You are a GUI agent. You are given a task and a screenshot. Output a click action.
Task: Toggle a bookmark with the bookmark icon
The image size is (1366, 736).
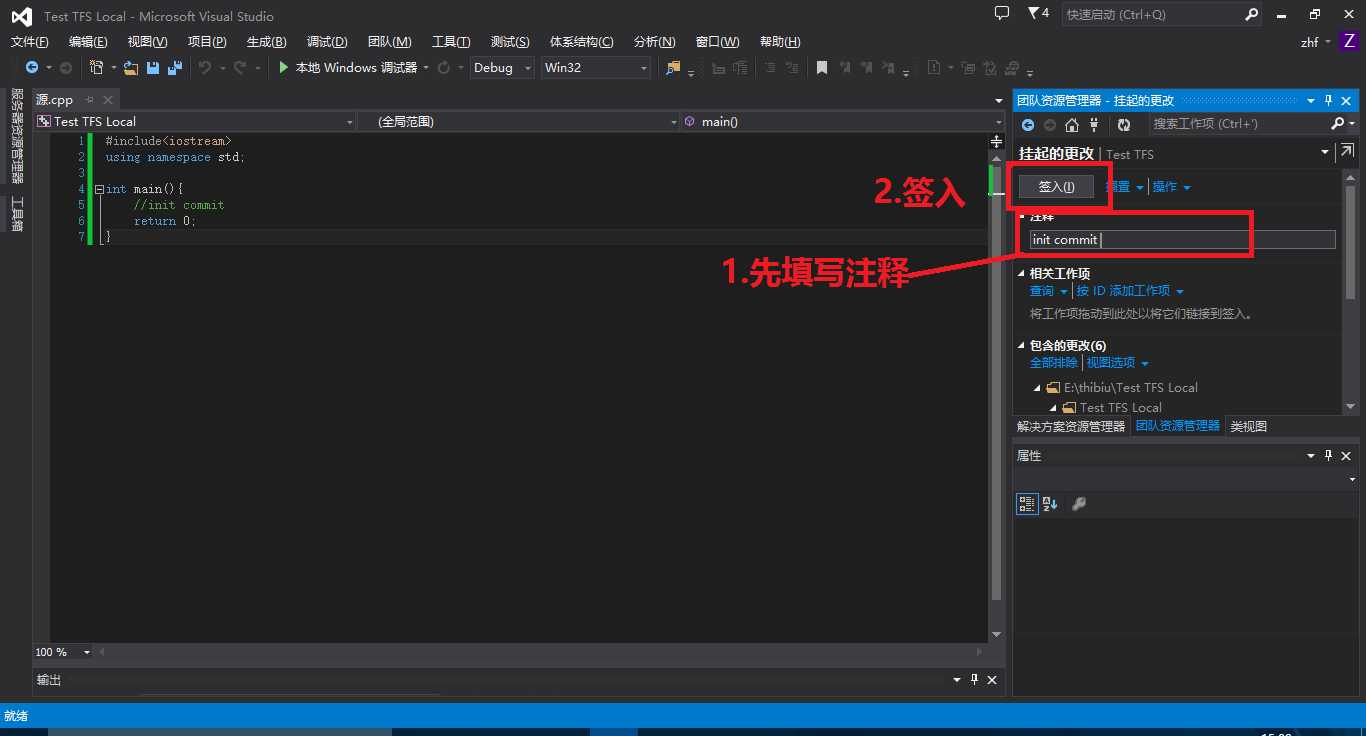[822, 68]
